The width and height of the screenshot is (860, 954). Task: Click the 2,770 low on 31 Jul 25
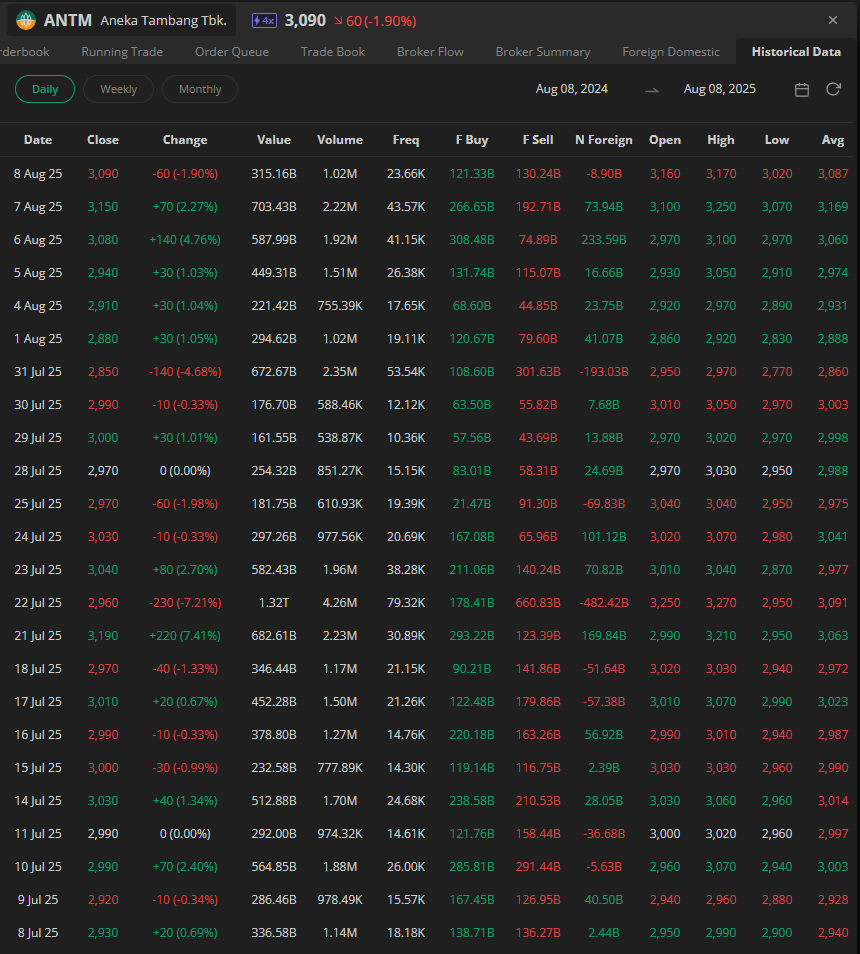pyautogui.click(x=777, y=372)
